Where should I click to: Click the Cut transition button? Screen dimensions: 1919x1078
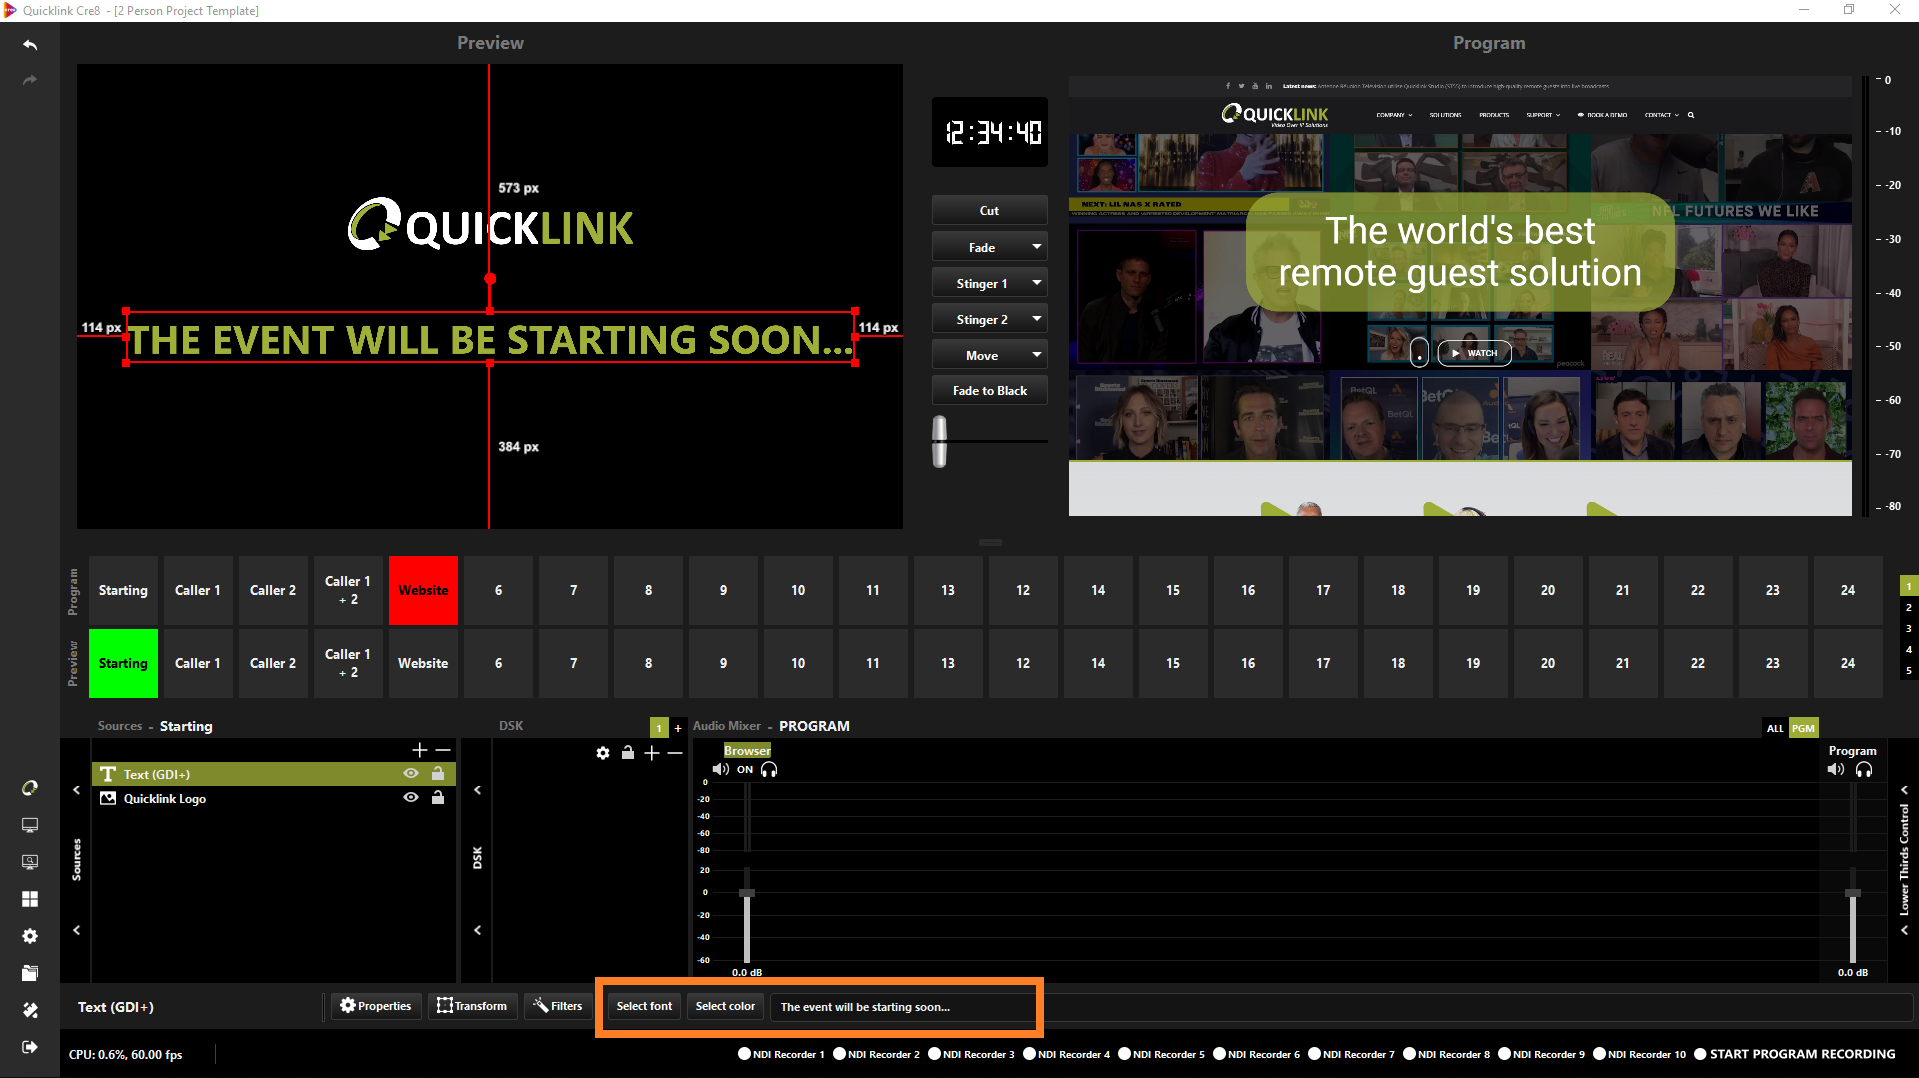click(989, 211)
